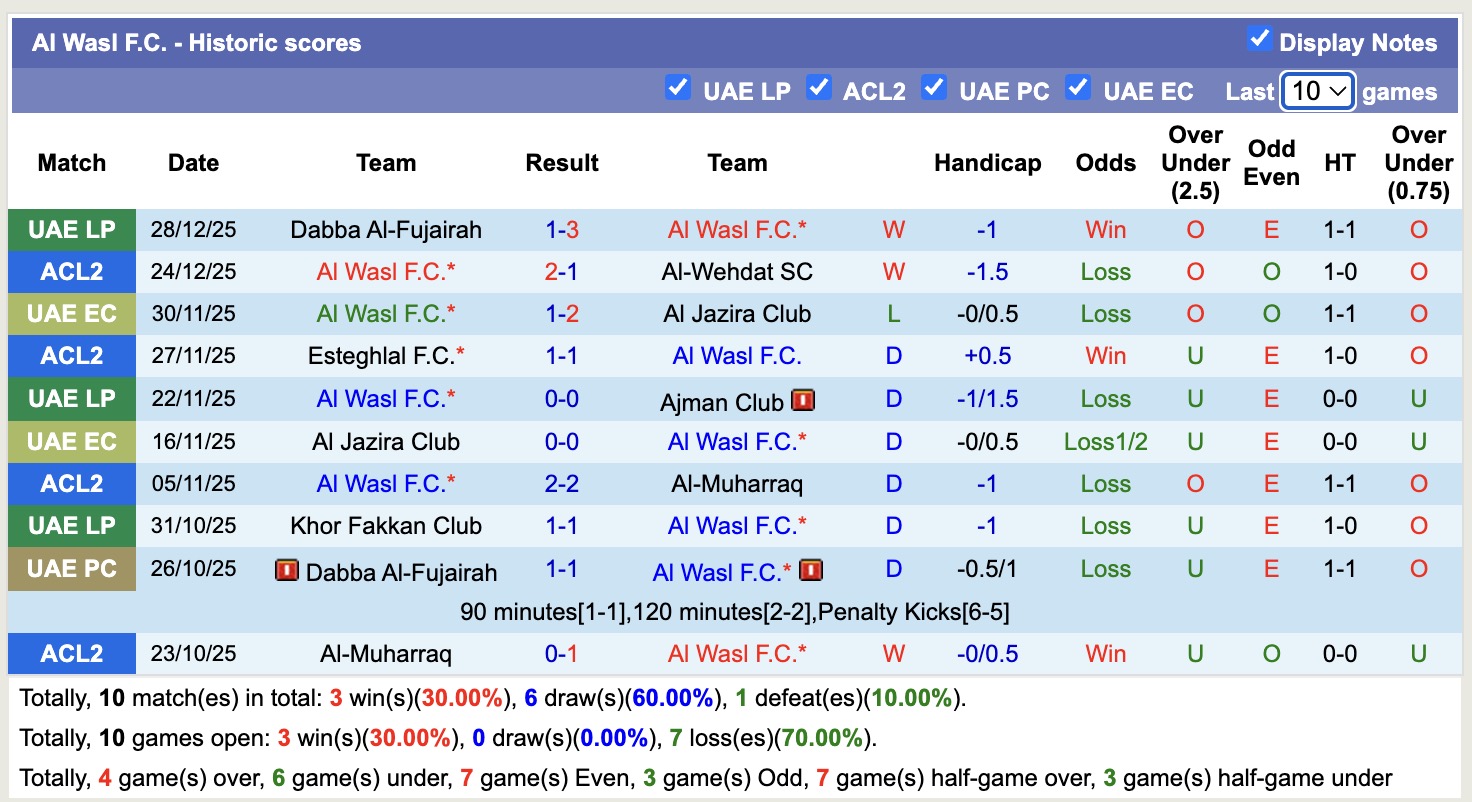This screenshot has width=1472, height=802.
Task: Click the UAE EC badge on the 16/11 row
Action: (x=71, y=441)
